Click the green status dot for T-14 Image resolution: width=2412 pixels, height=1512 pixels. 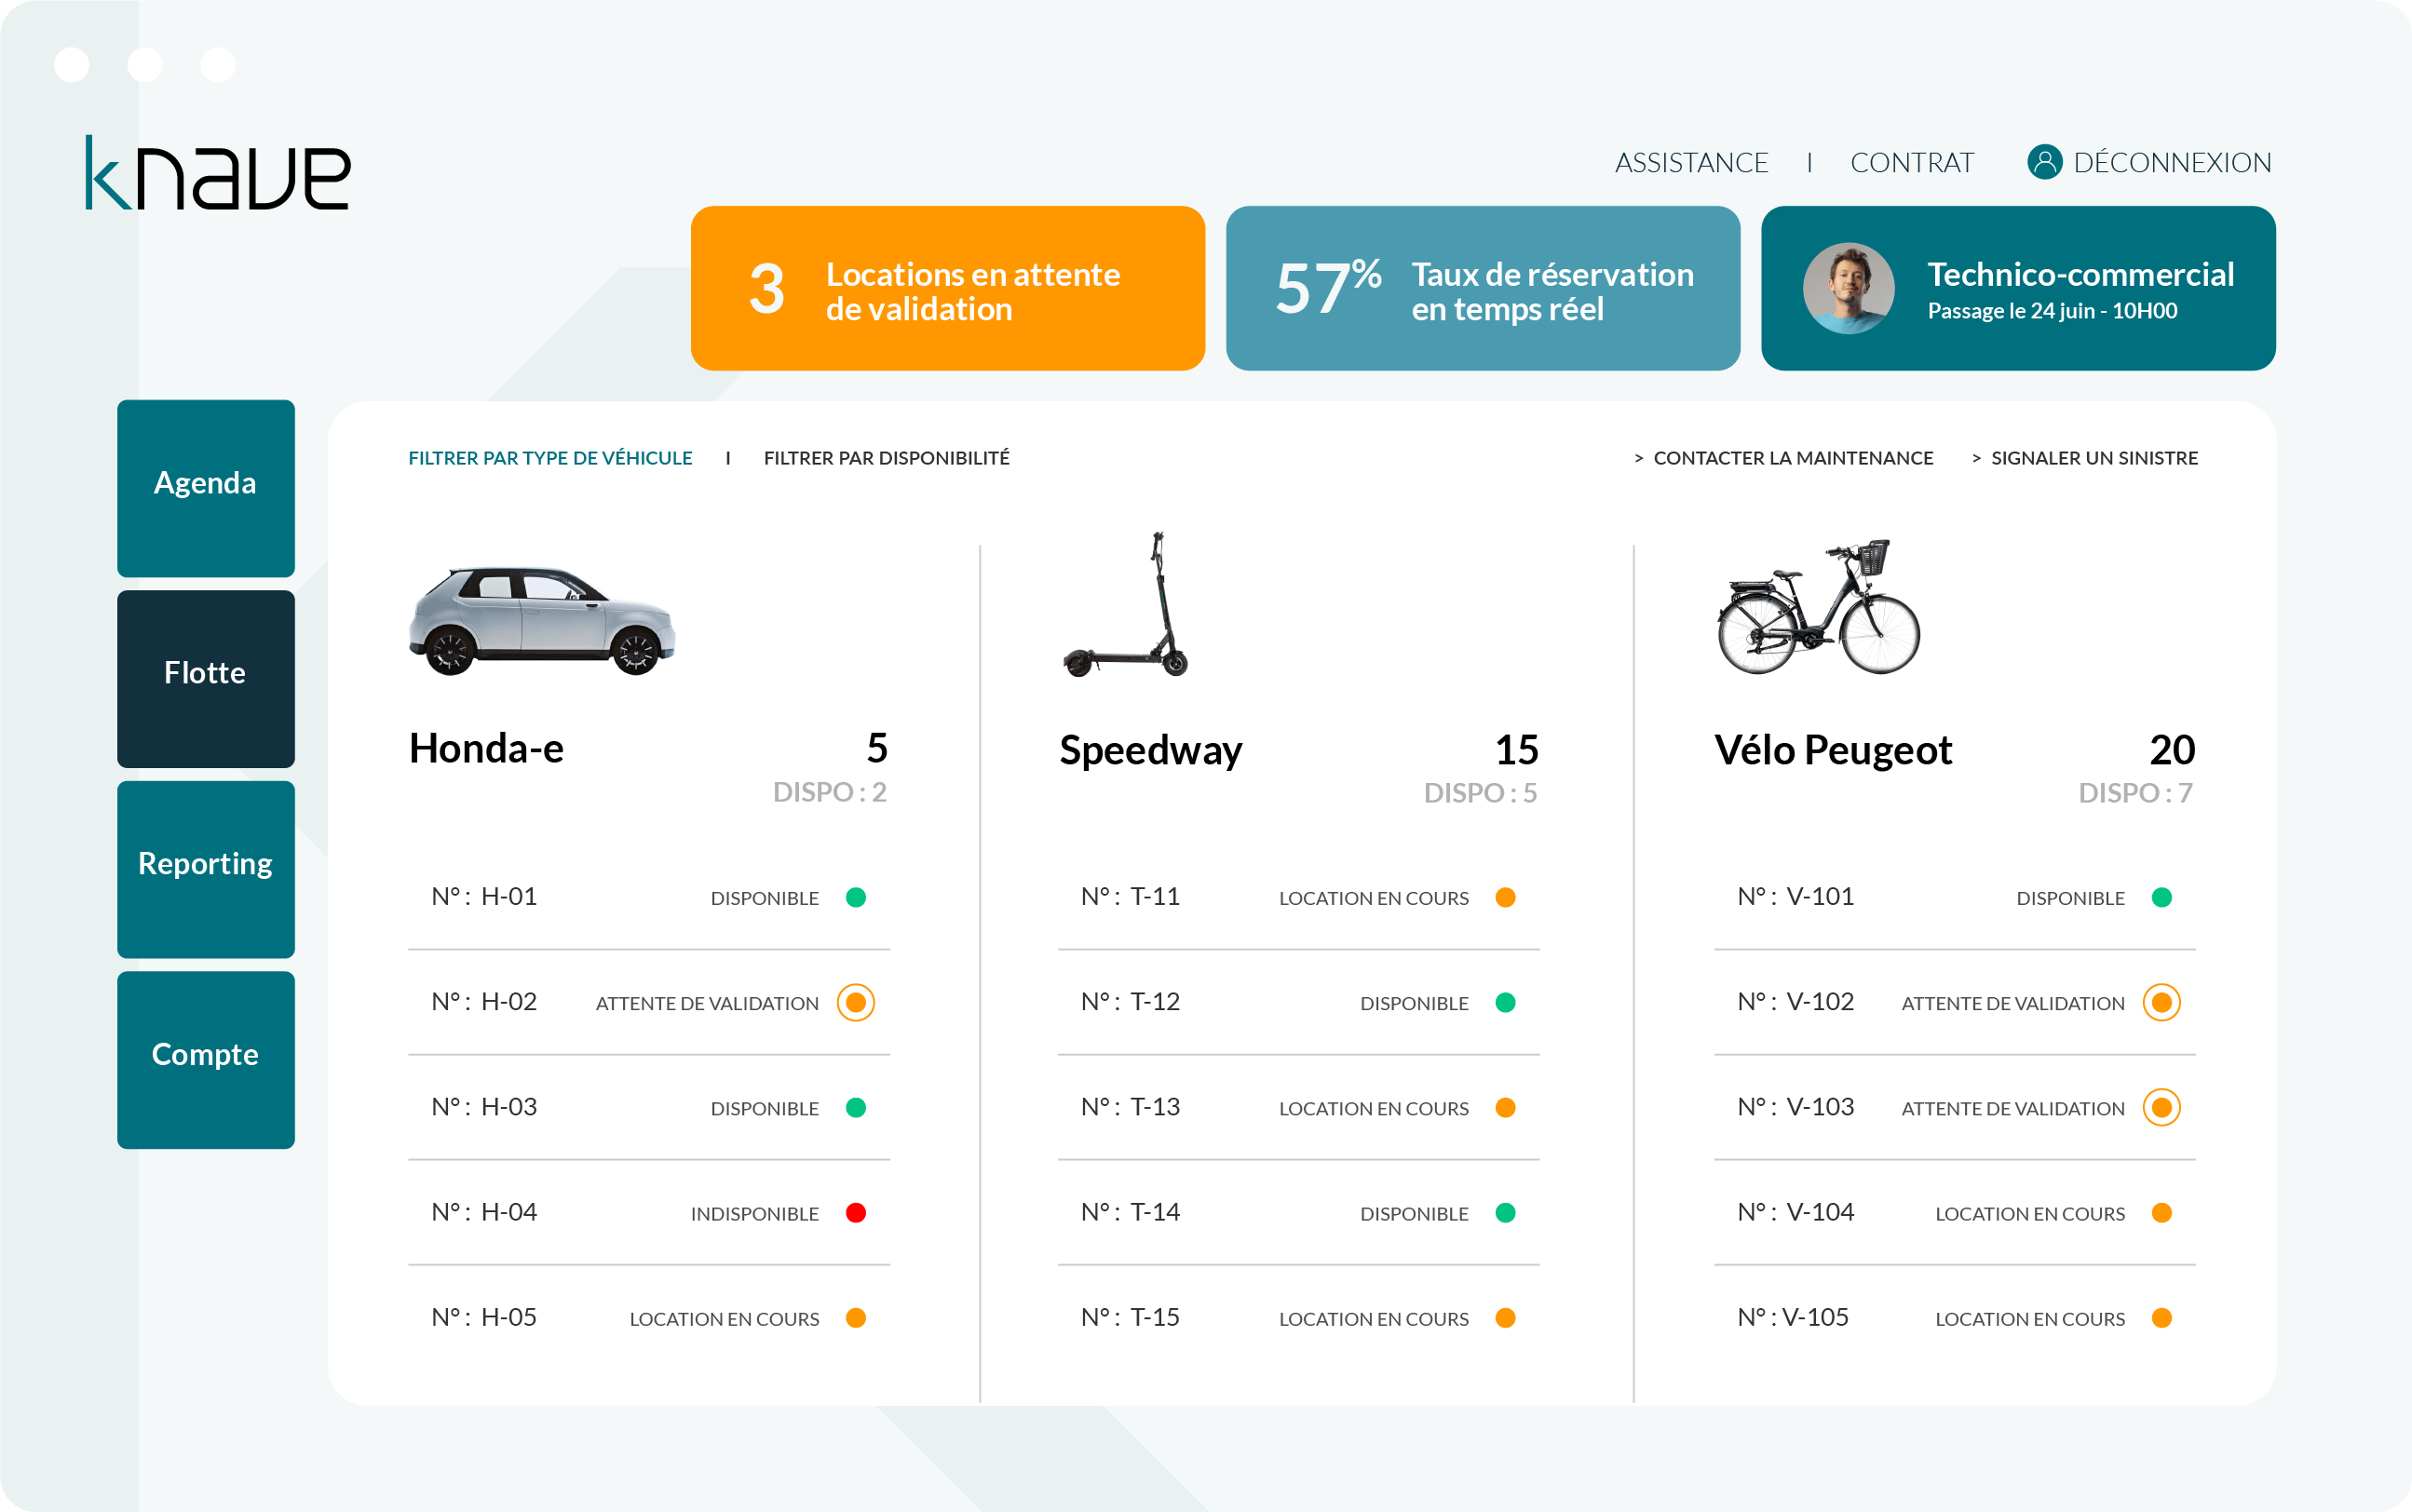(x=1505, y=1212)
